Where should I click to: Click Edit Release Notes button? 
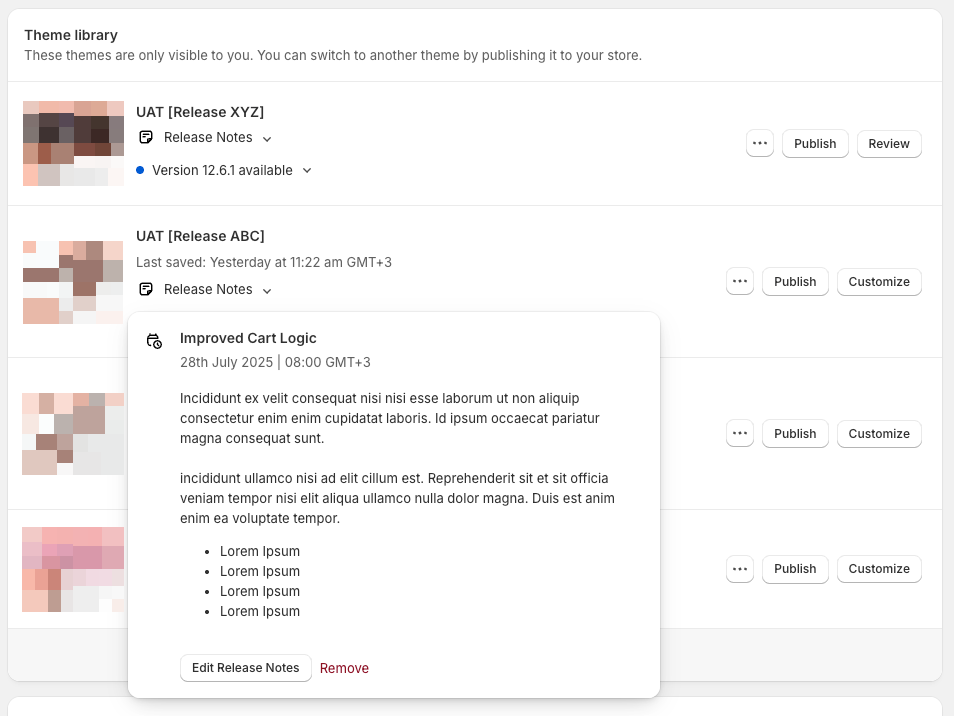click(x=246, y=668)
